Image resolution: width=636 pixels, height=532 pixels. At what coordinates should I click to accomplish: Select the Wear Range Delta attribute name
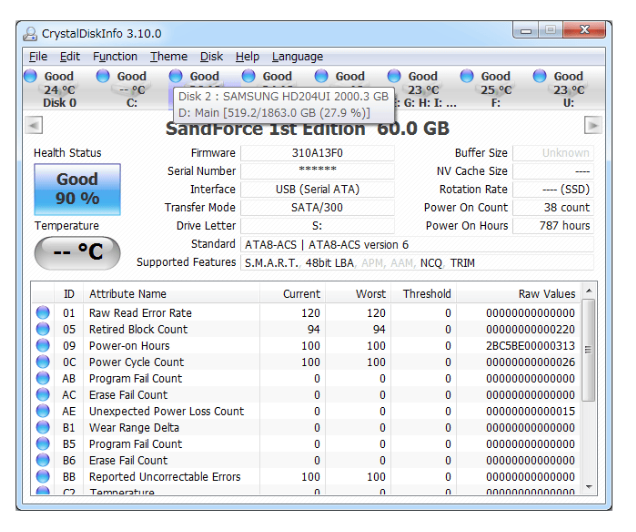click(134, 428)
